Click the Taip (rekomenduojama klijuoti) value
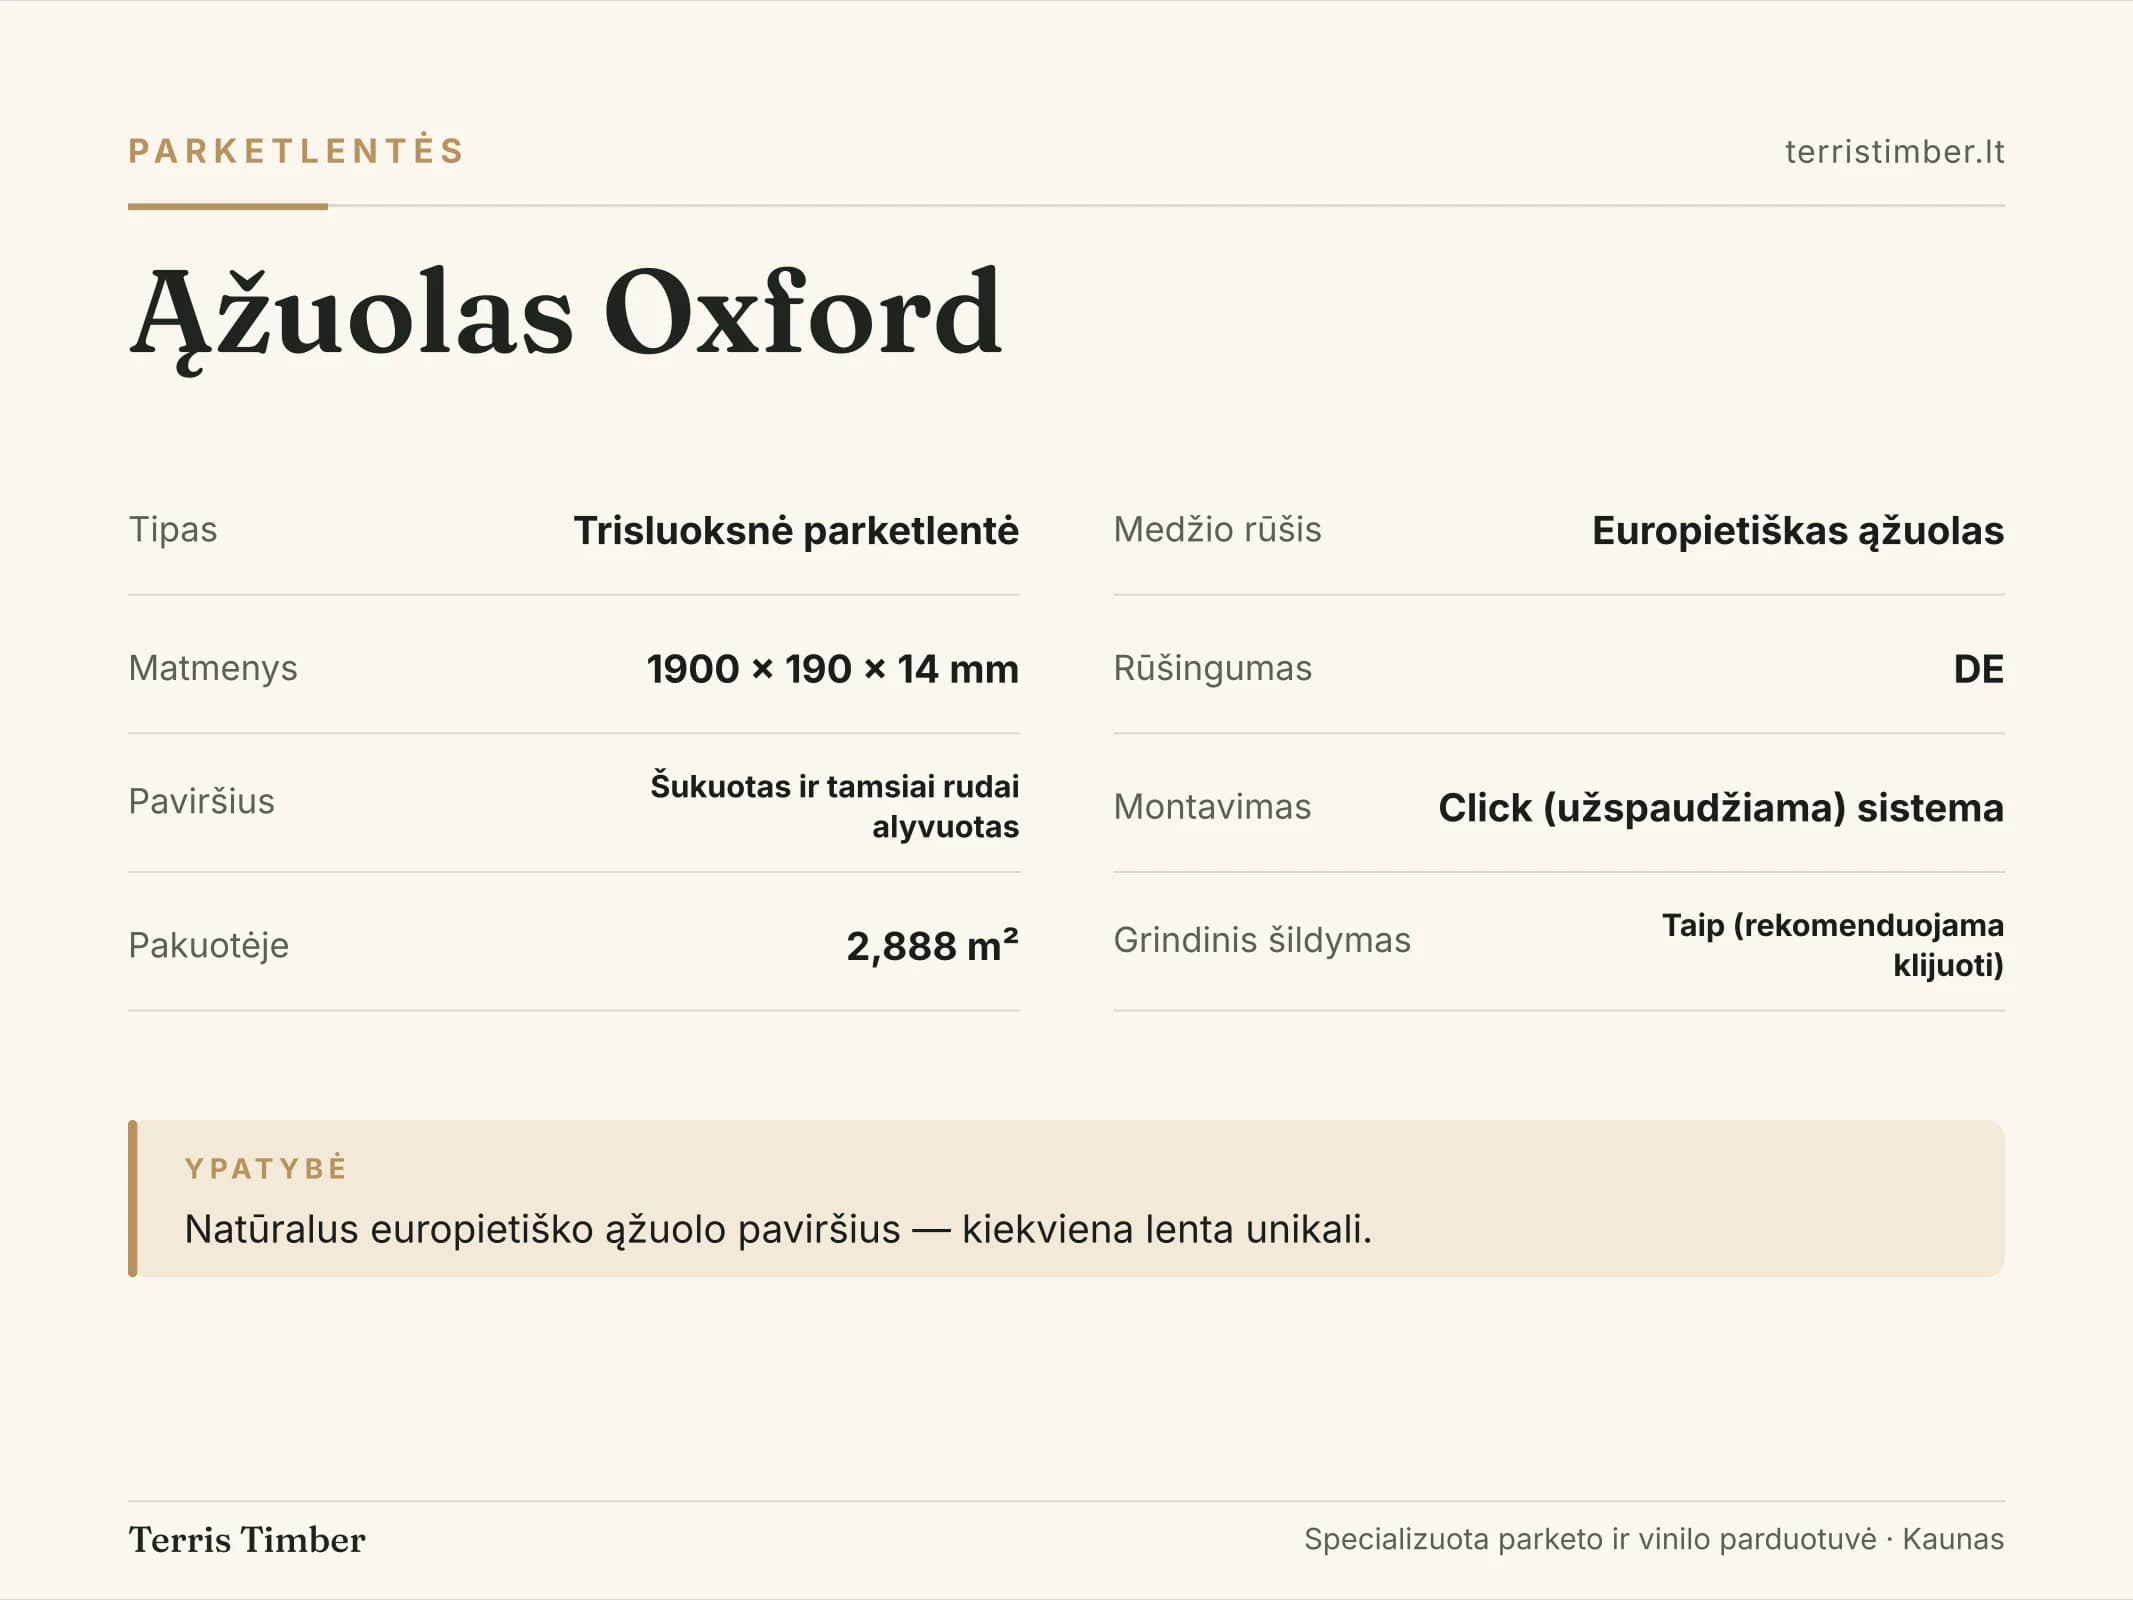The height and width of the screenshot is (1600, 2133). point(1833,945)
